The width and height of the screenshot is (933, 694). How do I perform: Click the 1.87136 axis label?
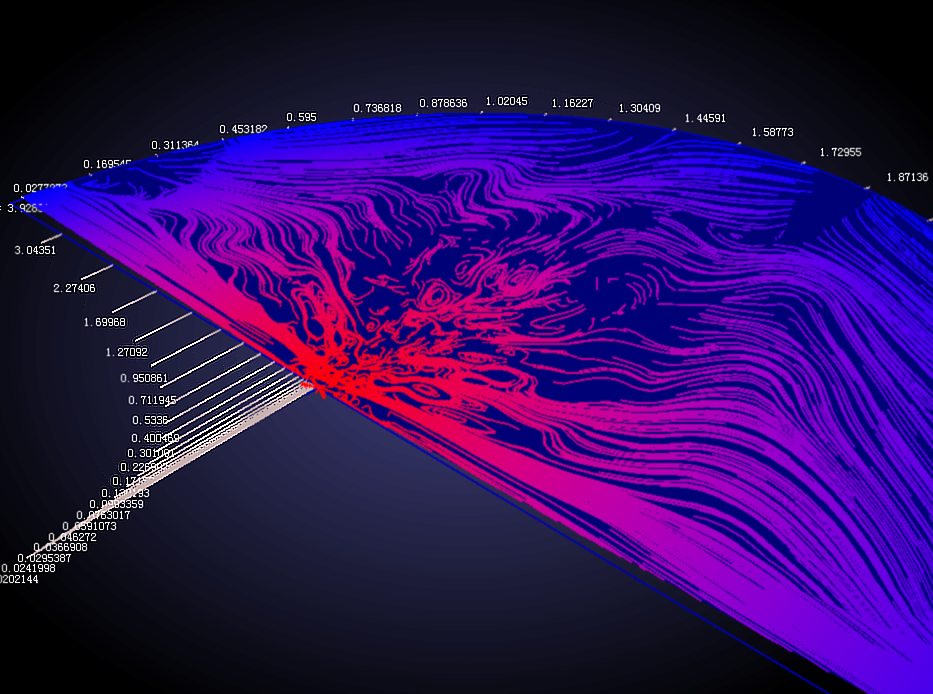coord(907,177)
